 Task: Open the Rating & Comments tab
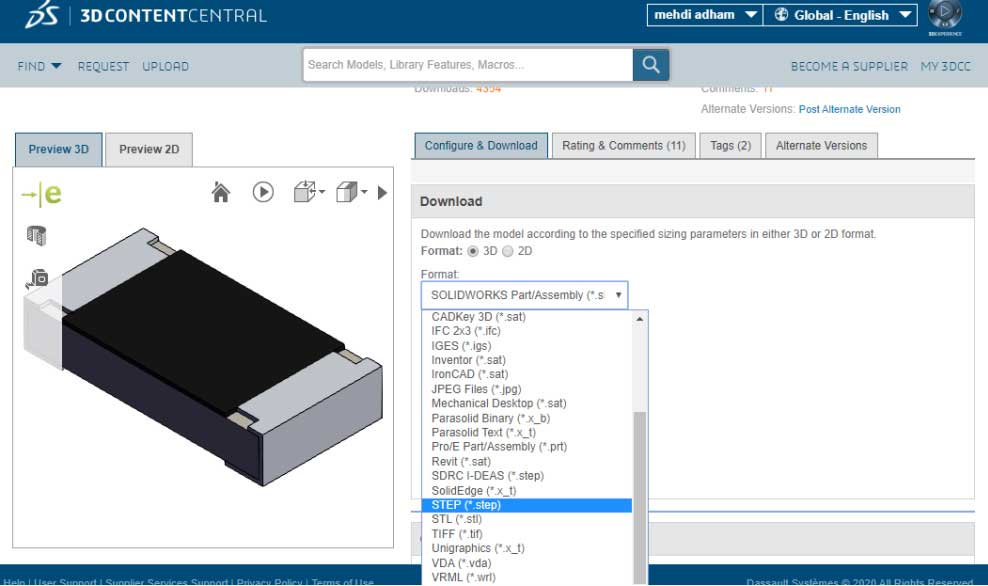623,146
